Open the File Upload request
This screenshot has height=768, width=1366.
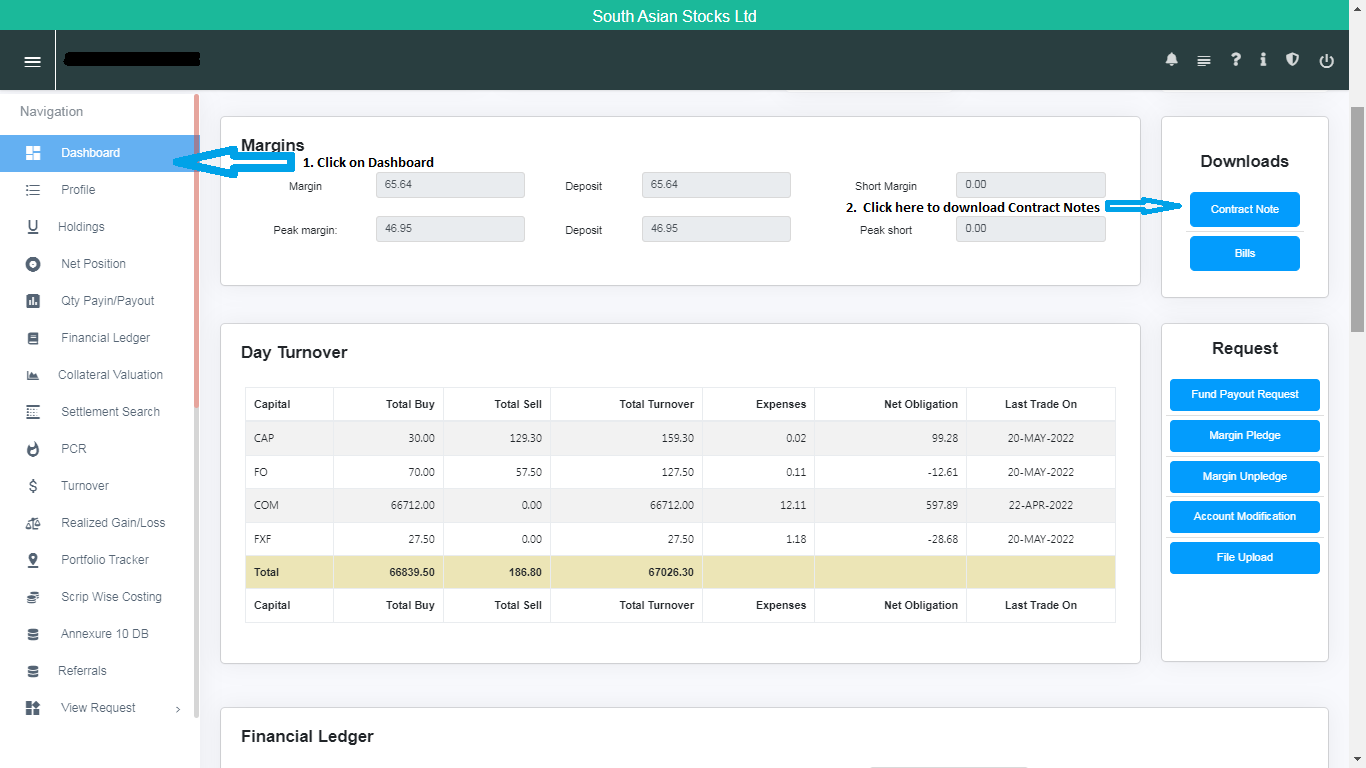tap(1244, 557)
